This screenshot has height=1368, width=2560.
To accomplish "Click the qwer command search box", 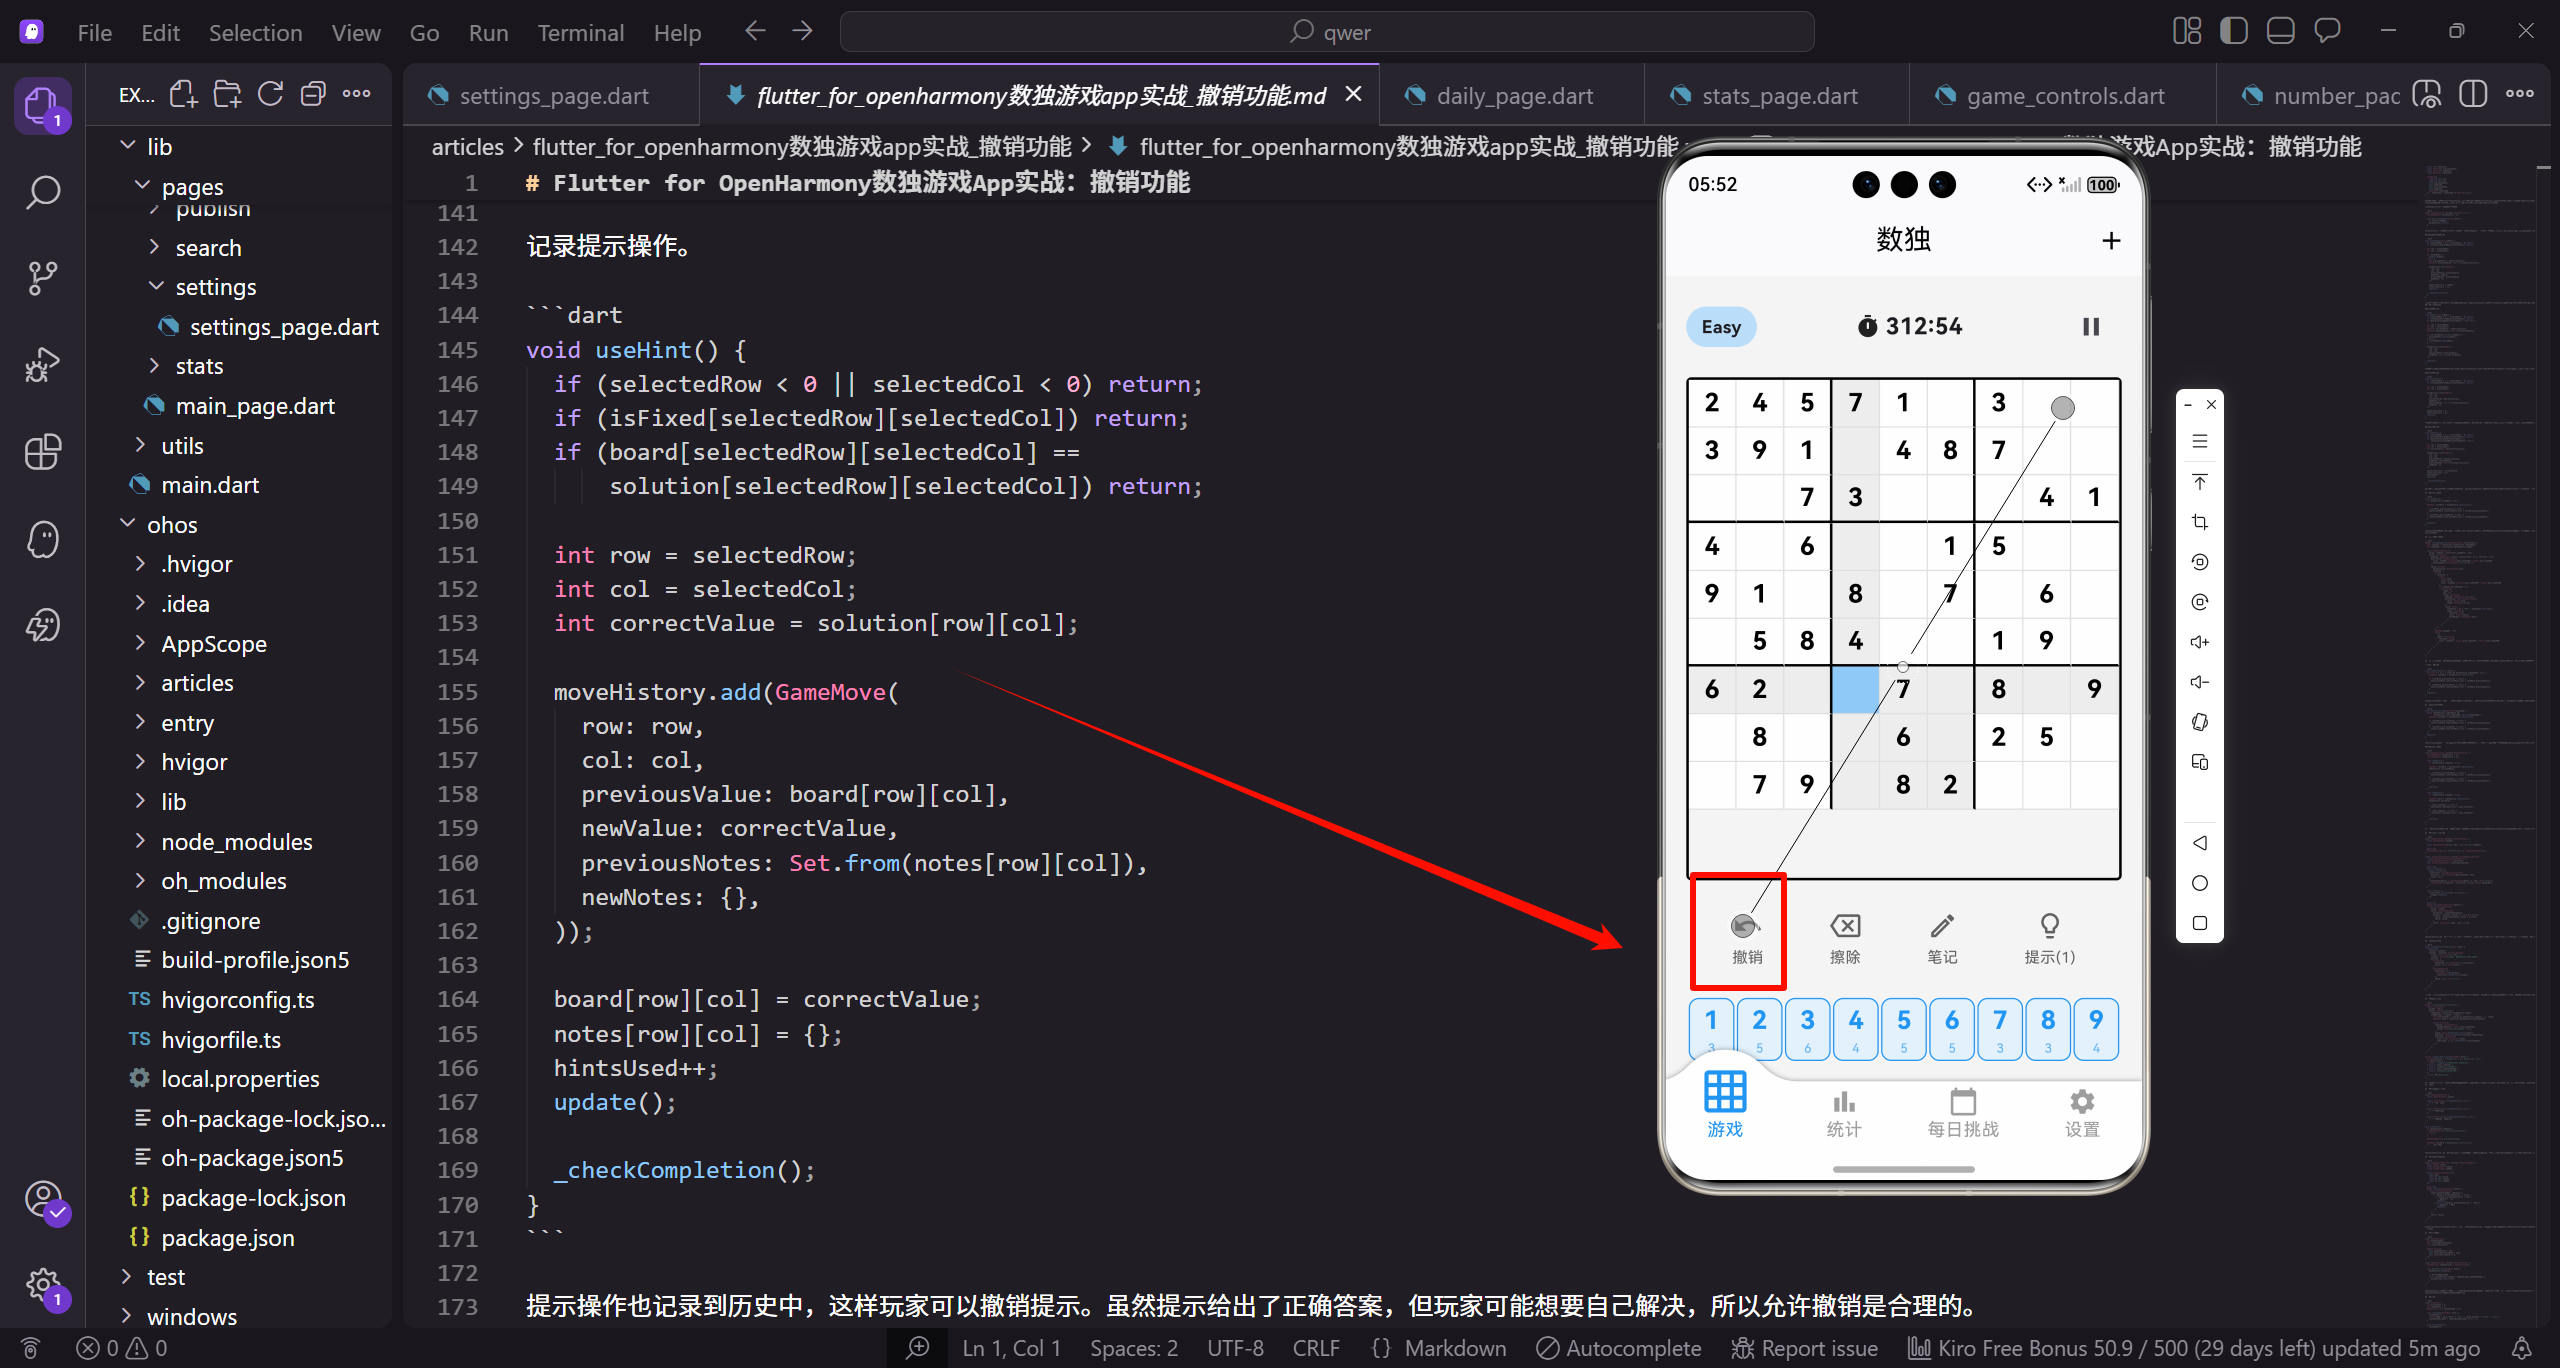I will pyautogui.click(x=1327, y=32).
